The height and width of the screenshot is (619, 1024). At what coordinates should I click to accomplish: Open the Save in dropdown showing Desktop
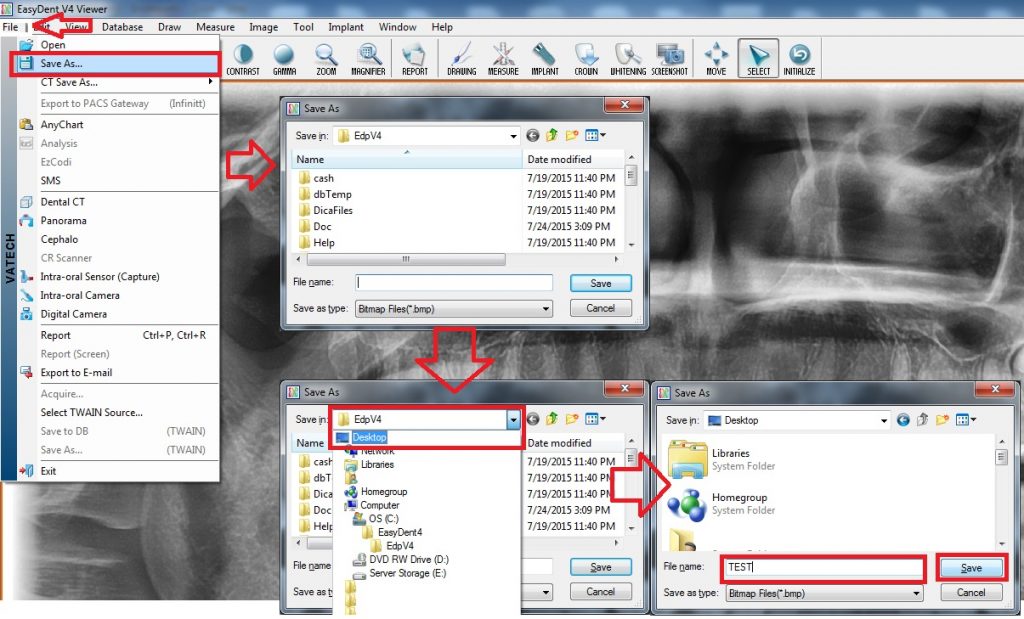click(884, 421)
